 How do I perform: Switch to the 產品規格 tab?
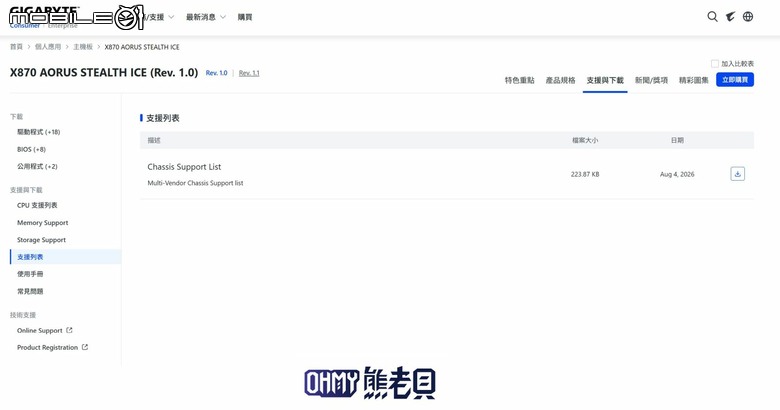560,80
